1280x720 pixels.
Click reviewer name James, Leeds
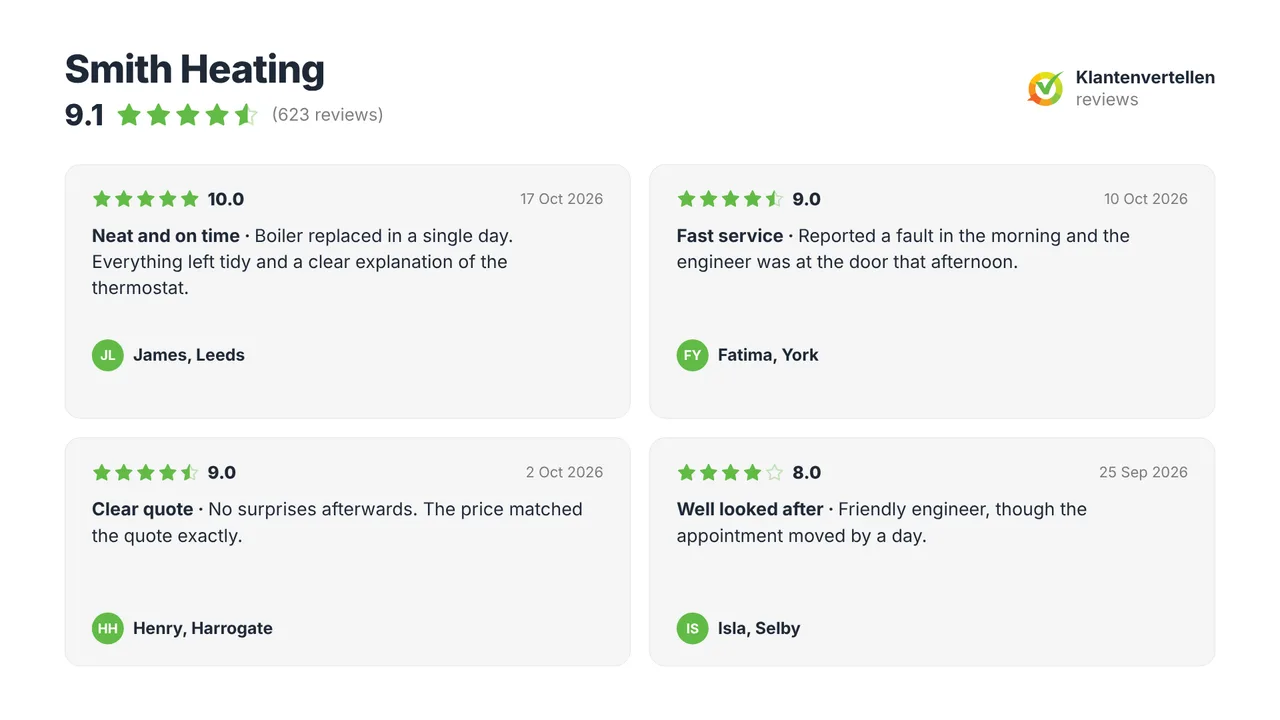189,355
